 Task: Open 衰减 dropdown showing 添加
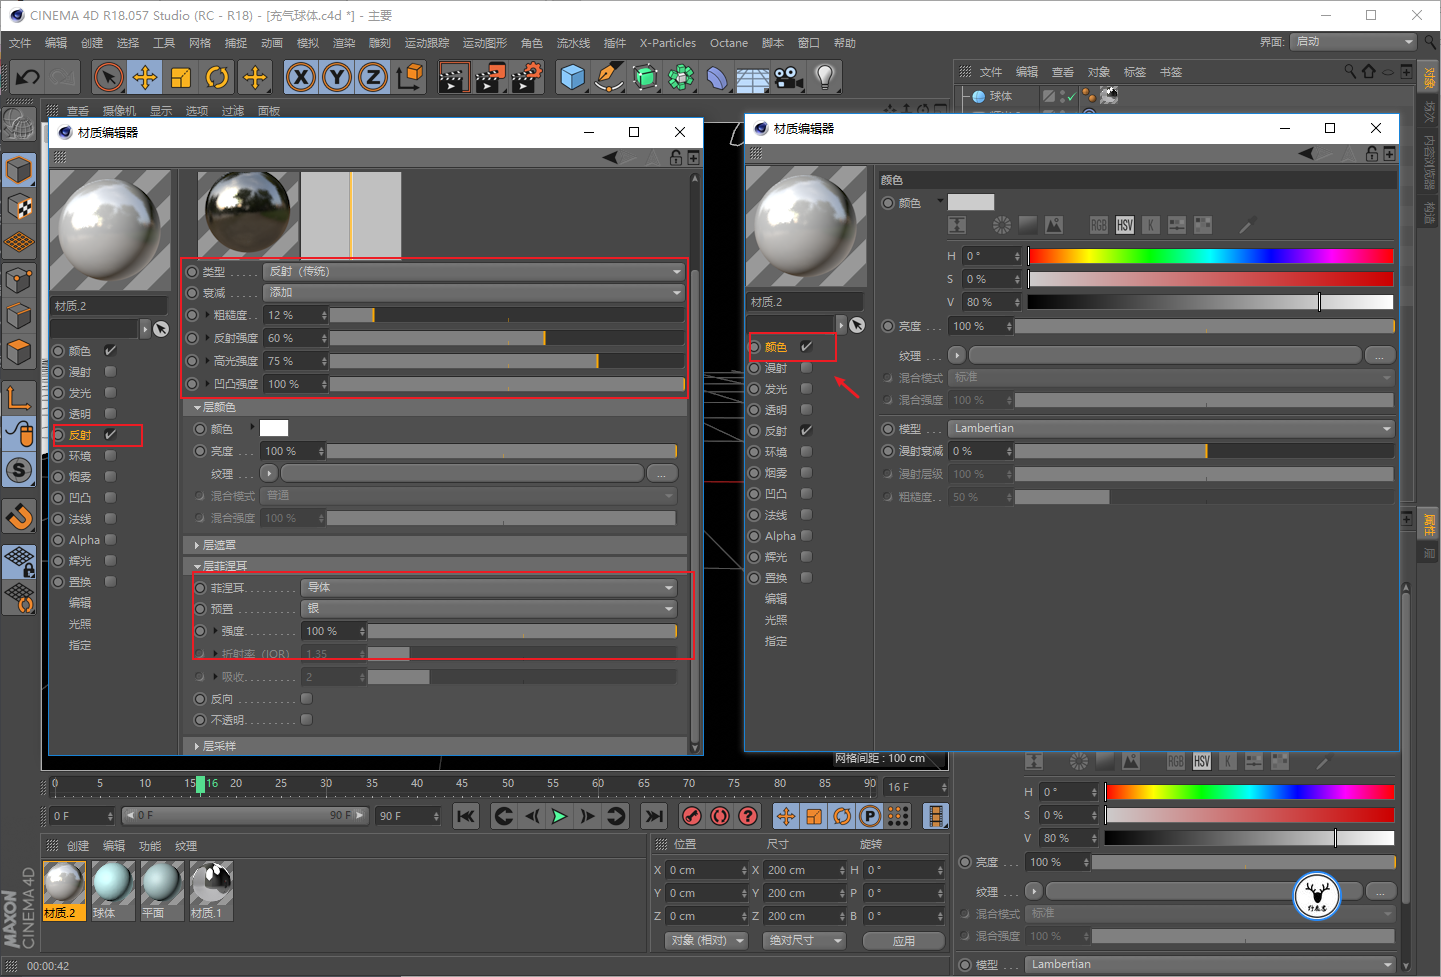[x=474, y=293]
